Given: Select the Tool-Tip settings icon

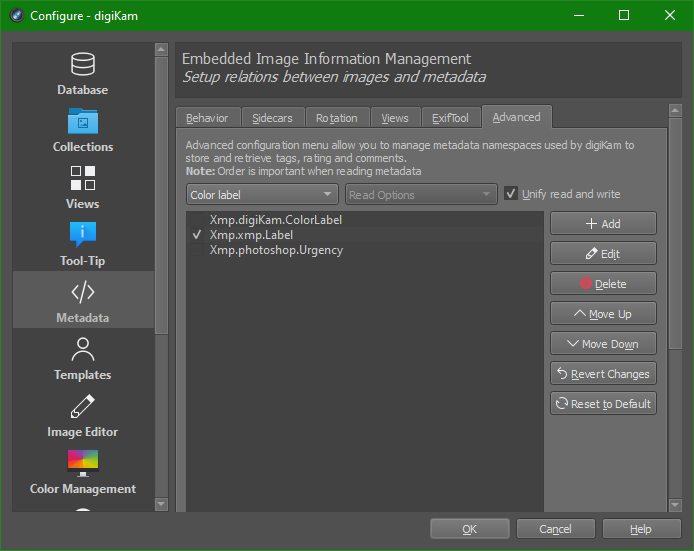Looking at the screenshot, I should pyautogui.click(x=83, y=236).
